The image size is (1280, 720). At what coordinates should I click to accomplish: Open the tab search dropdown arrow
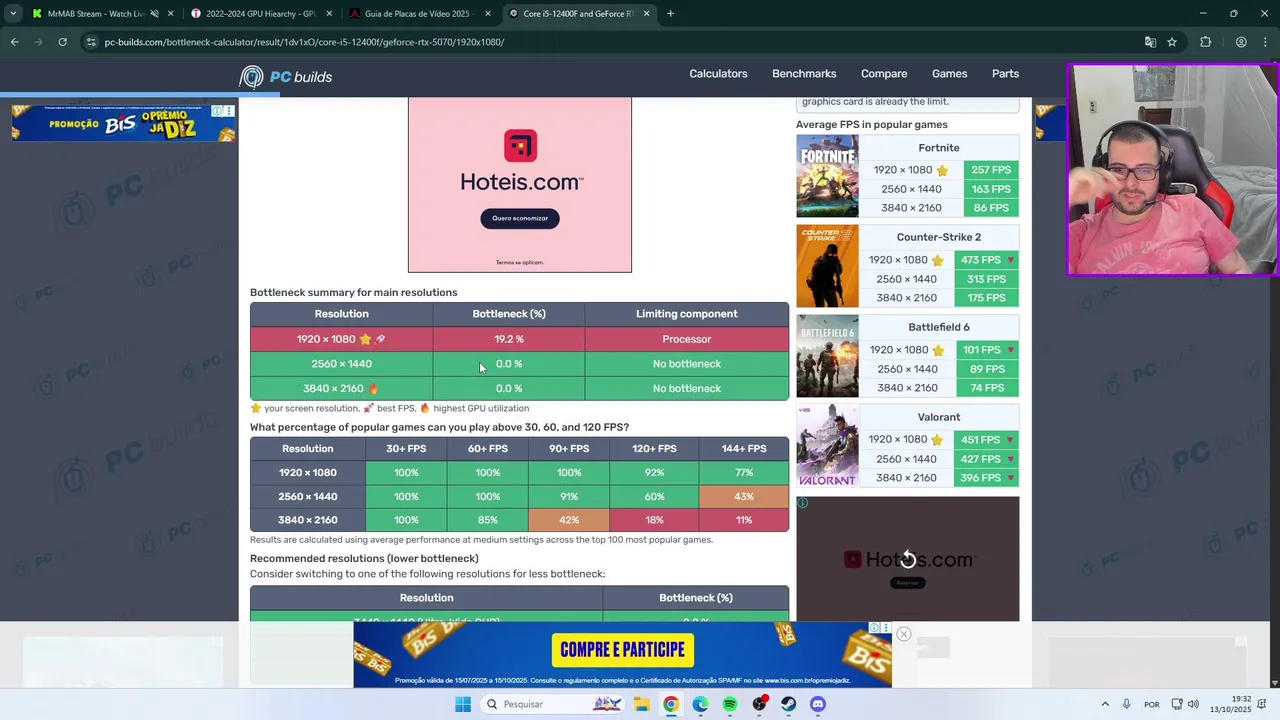click(12, 14)
